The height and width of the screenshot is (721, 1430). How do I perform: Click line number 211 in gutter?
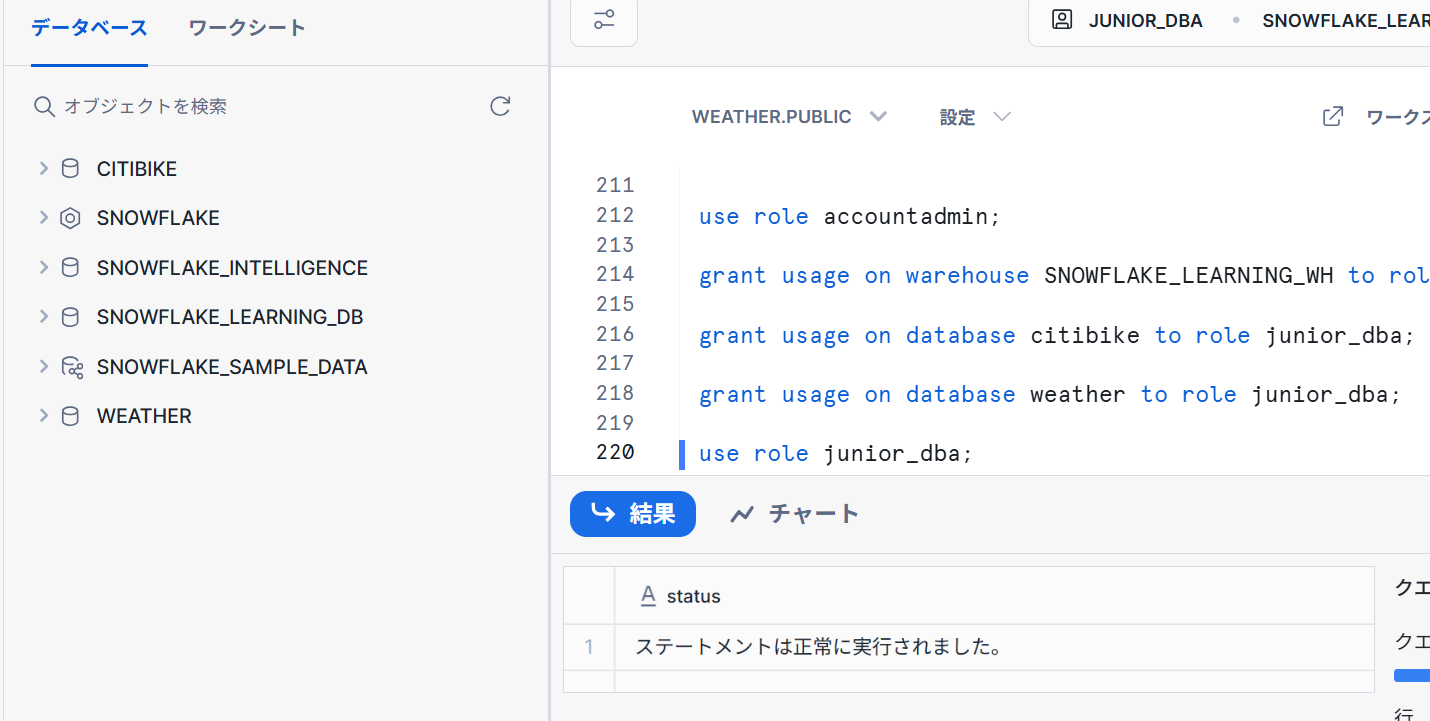pos(615,185)
